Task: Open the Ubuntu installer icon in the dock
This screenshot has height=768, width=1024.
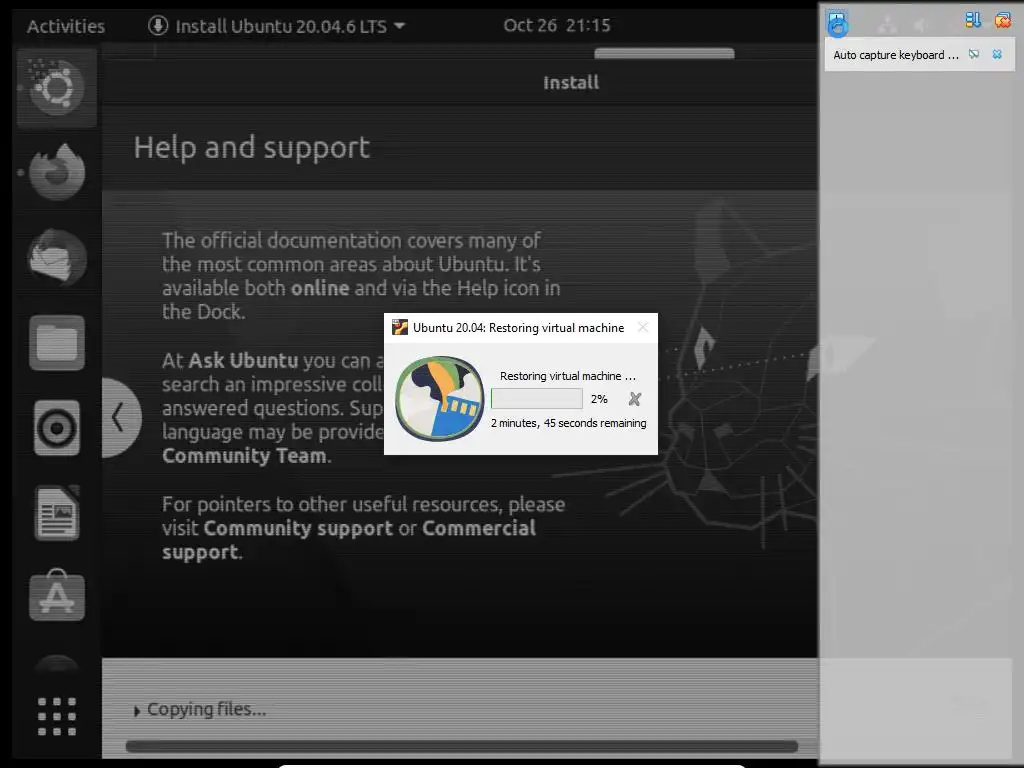Action: click(x=57, y=87)
